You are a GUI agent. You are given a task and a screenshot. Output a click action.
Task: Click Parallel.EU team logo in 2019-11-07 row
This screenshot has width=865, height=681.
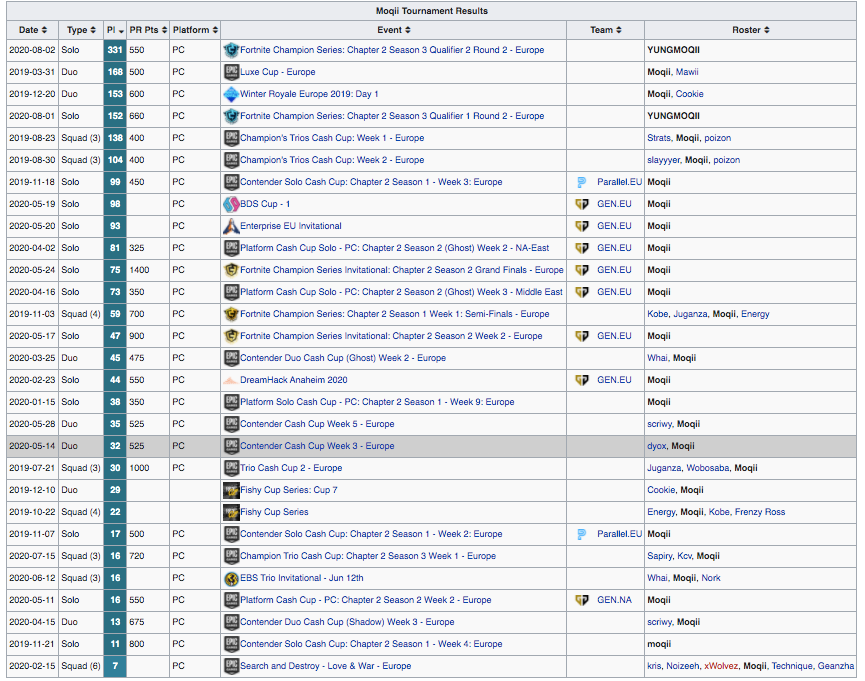click(581, 534)
